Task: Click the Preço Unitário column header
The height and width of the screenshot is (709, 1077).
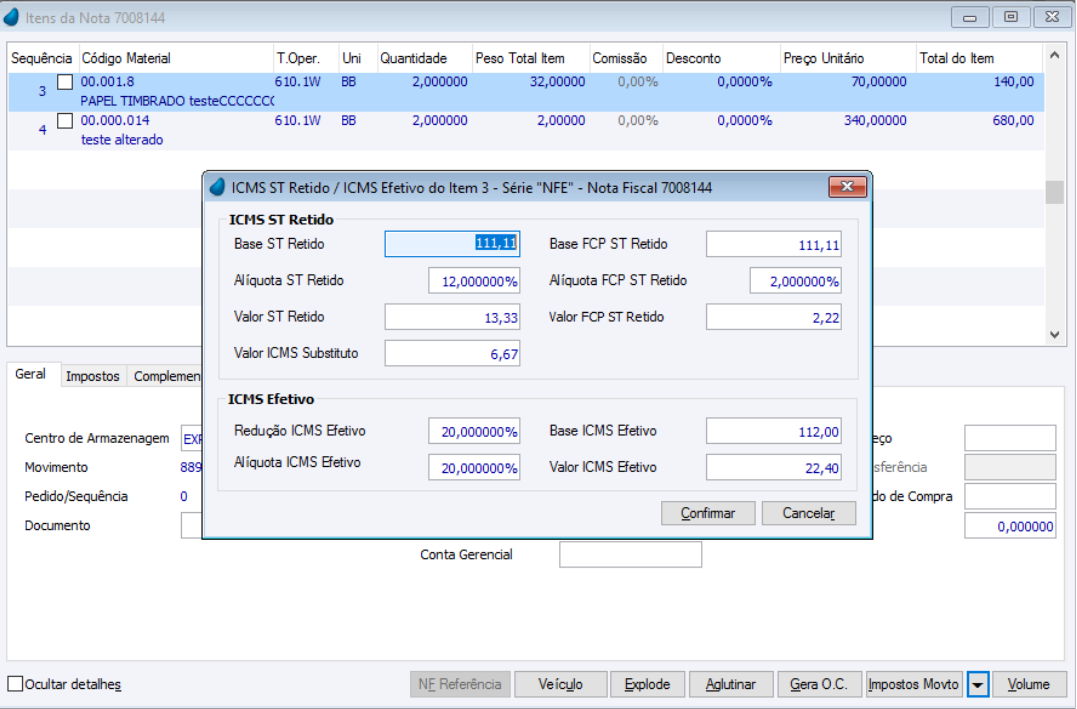Action: (848, 58)
